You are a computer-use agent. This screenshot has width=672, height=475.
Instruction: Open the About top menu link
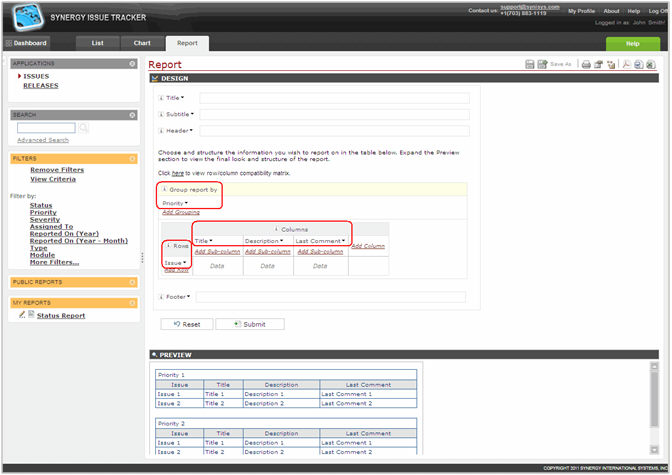[x=611, y=11]
